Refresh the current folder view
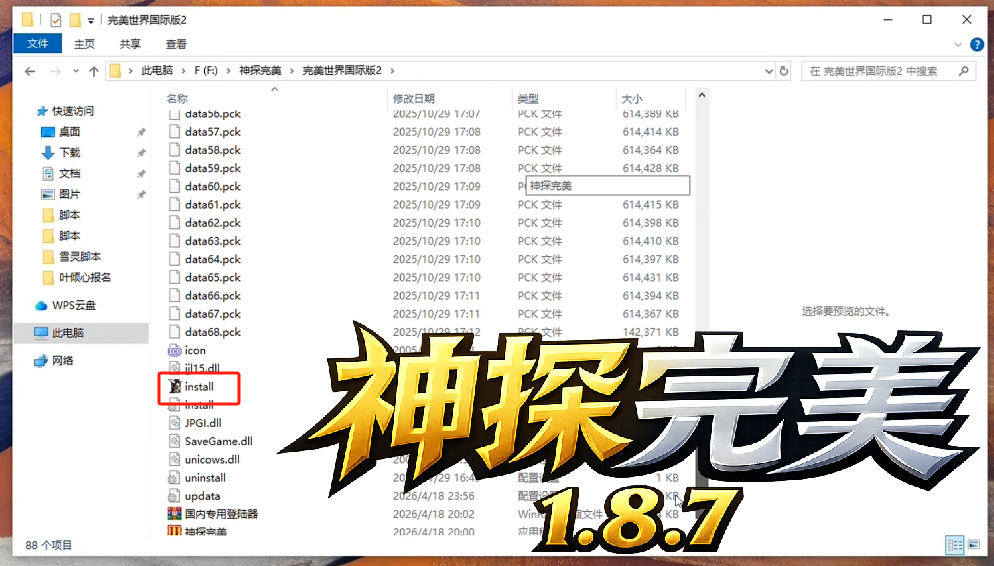 point(786,71)
